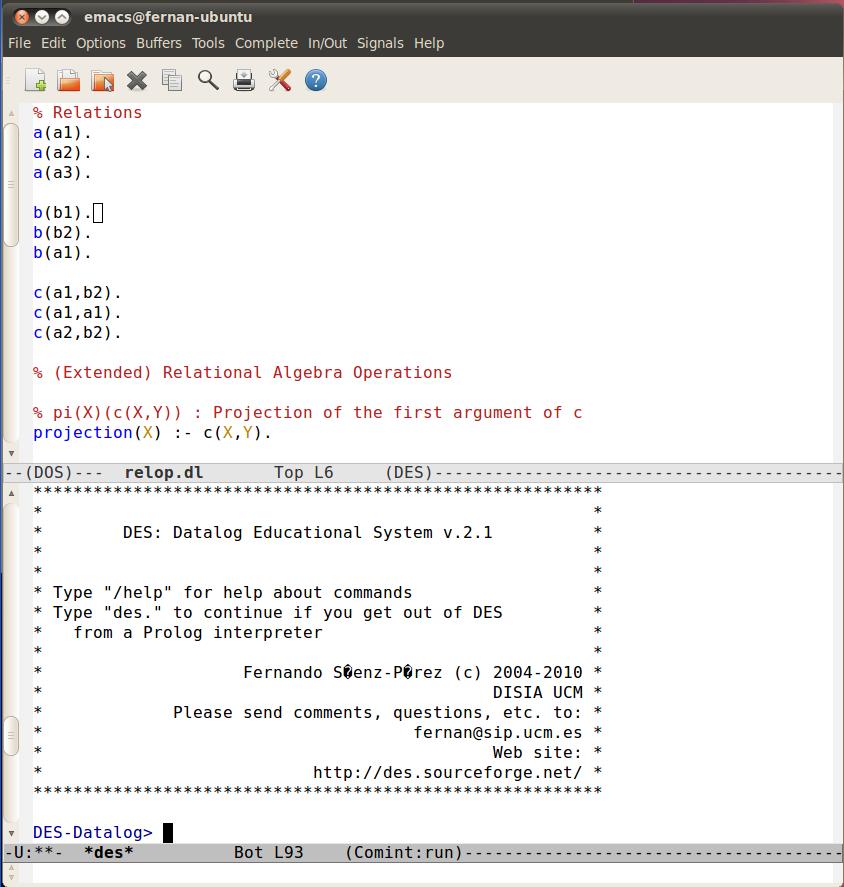
Task: Click the fact line "b(a1)."
Action: tap(62, 253)
